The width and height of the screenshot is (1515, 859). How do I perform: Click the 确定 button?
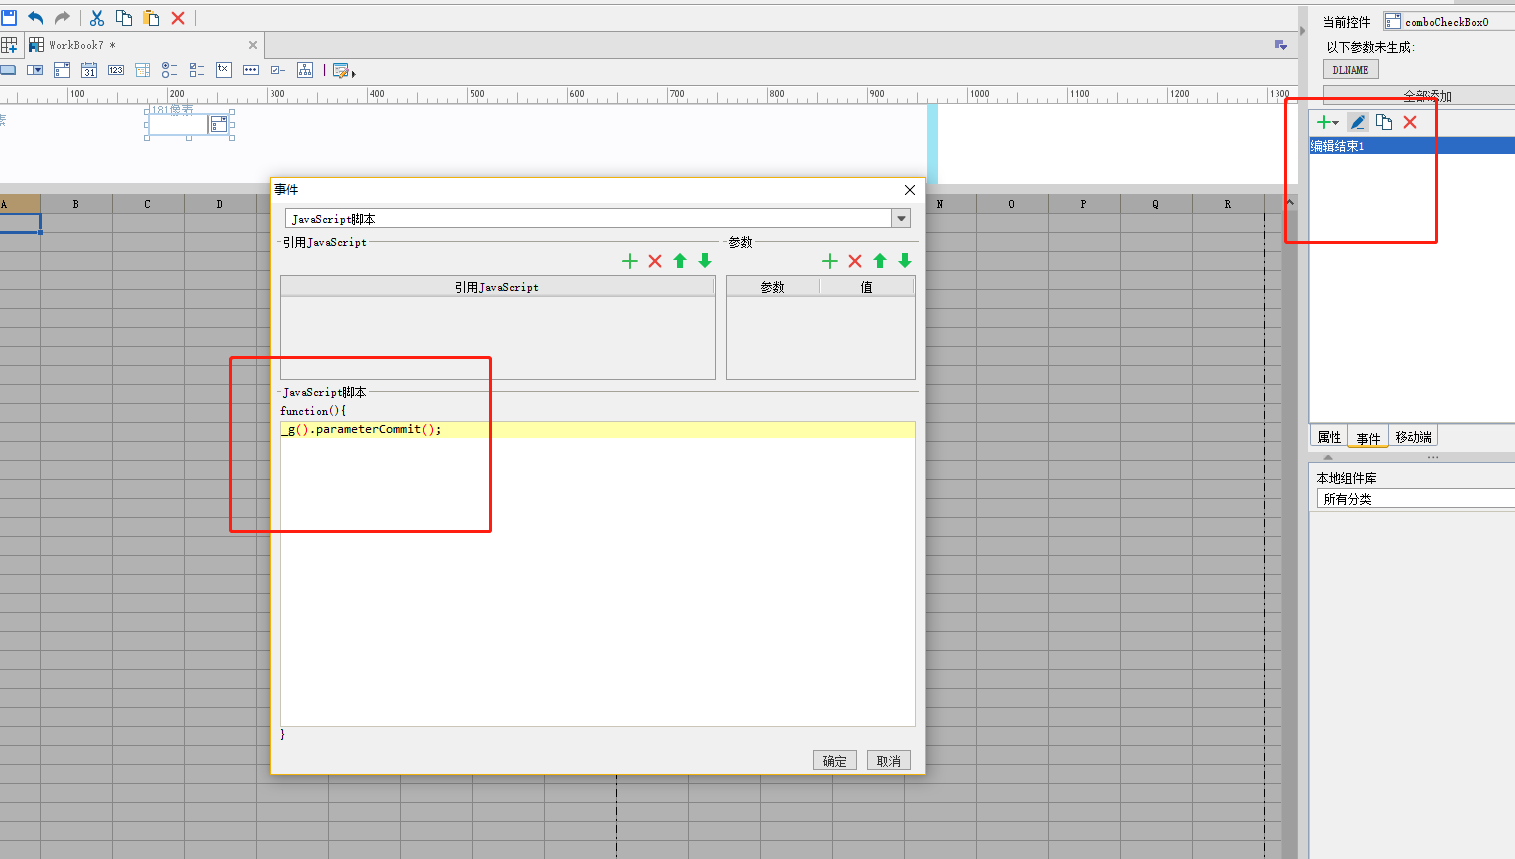(834, 761)
